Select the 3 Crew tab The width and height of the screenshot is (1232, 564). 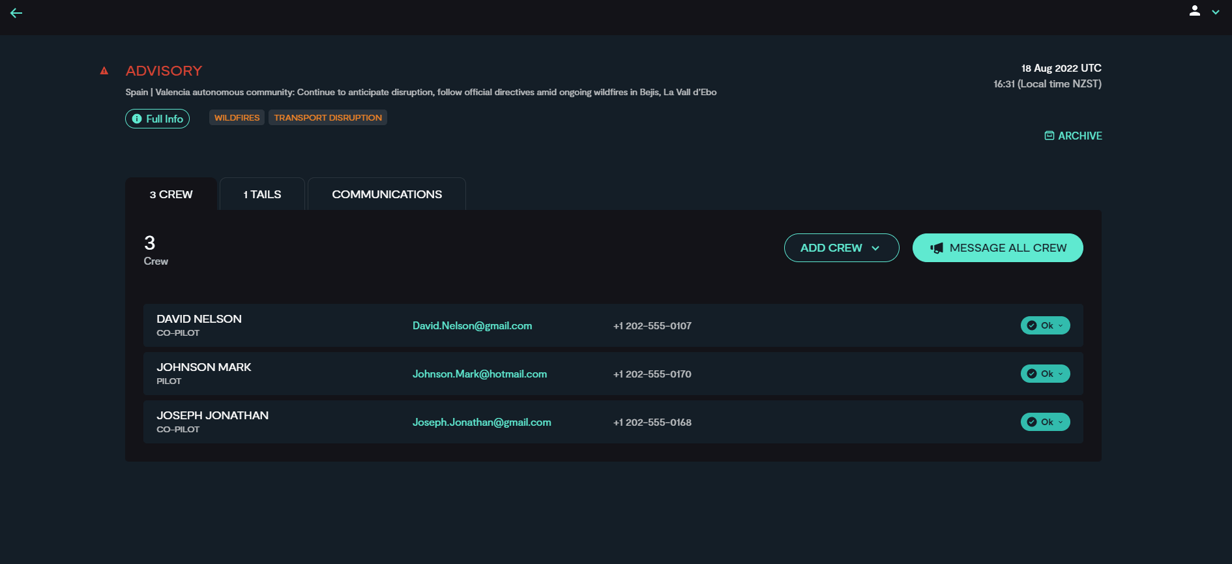pyautogui.click(x=171, y=194)
